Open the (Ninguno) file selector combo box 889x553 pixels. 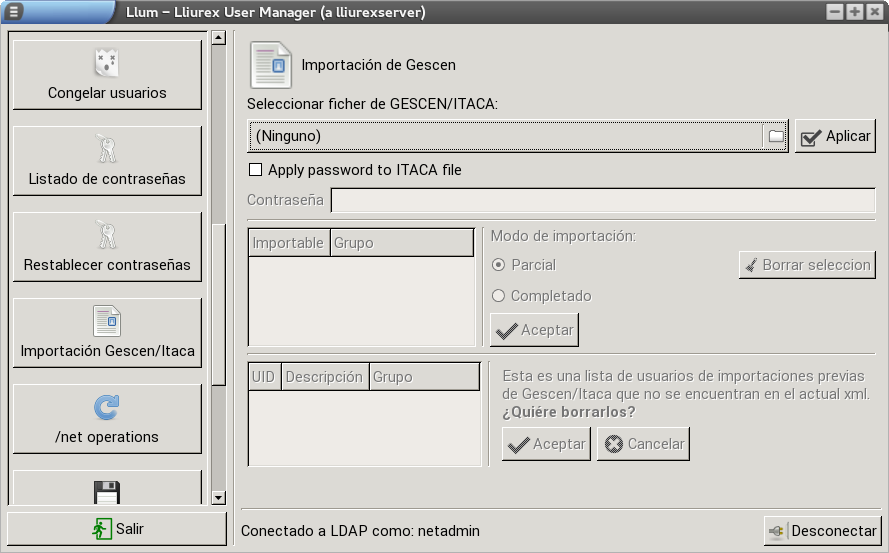506,136
